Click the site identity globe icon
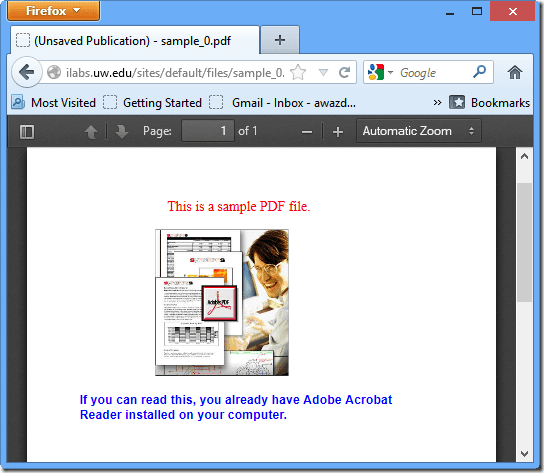The width and height of the screenshot is (544, 473). click(x=54, y=73)
